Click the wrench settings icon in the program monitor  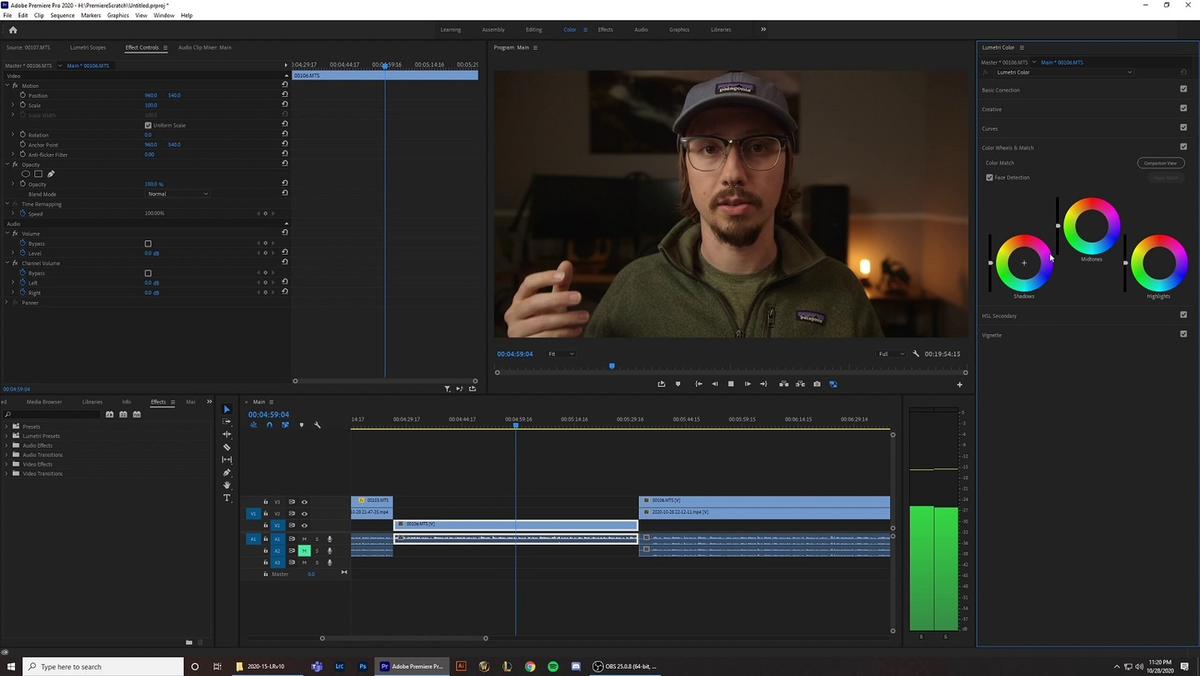(x=916, y=353)
